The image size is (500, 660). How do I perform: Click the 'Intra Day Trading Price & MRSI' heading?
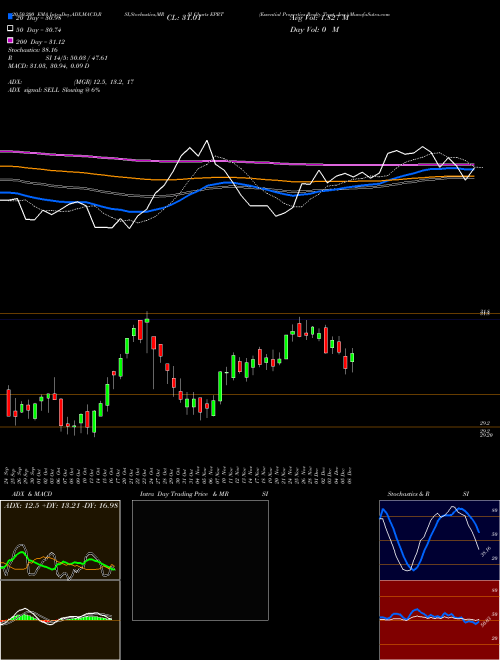[x=204, y=494]
